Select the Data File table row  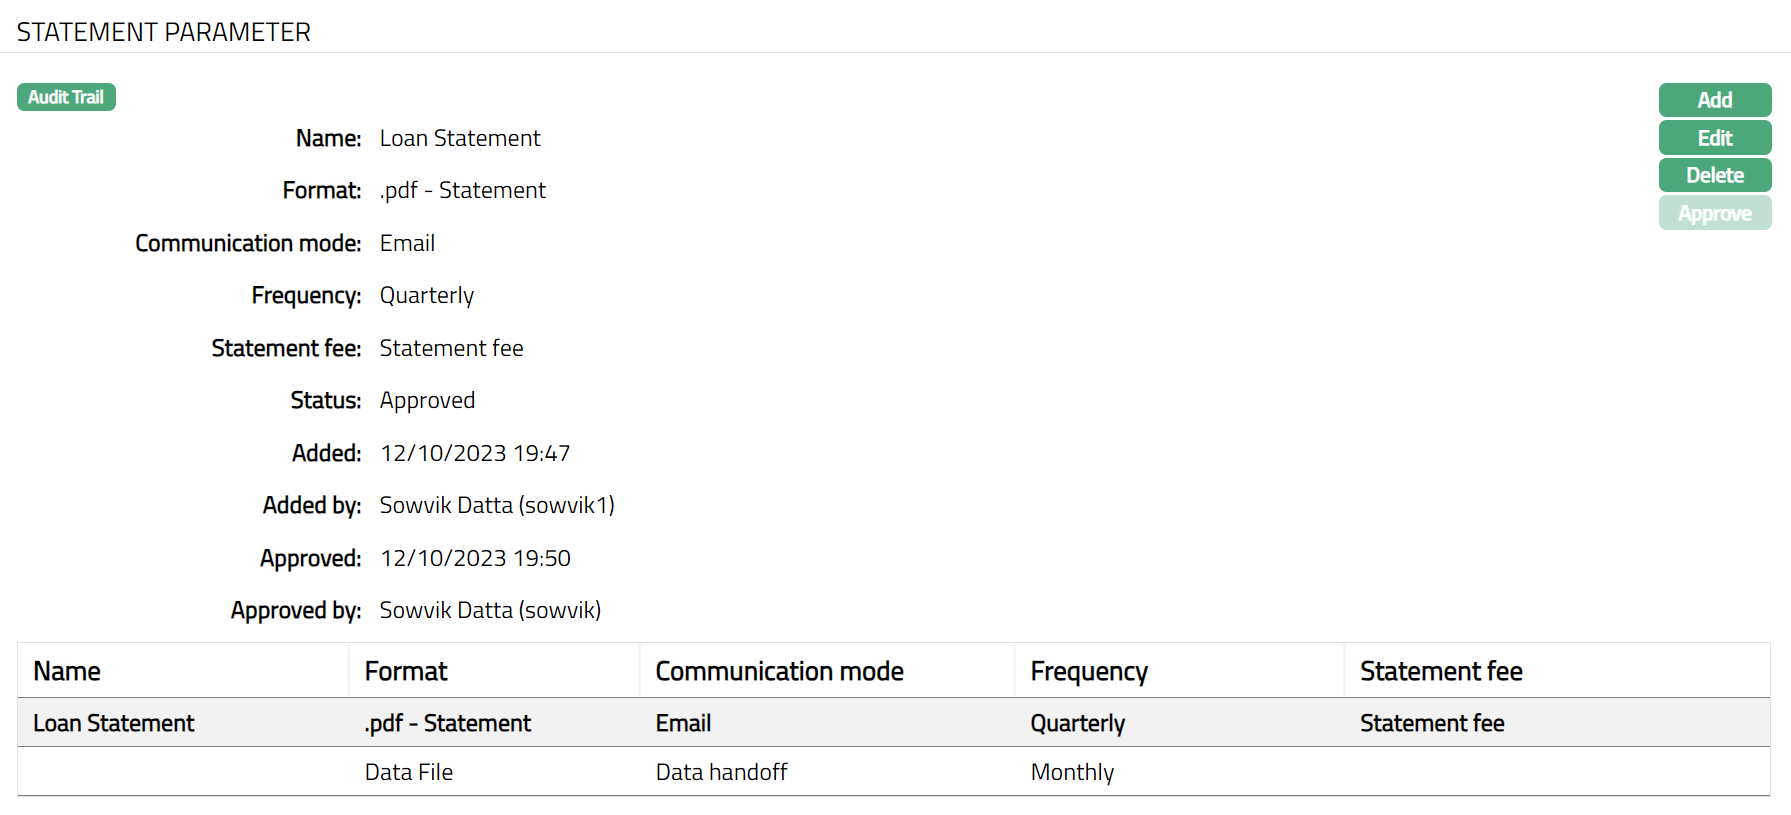click(409, 772)
